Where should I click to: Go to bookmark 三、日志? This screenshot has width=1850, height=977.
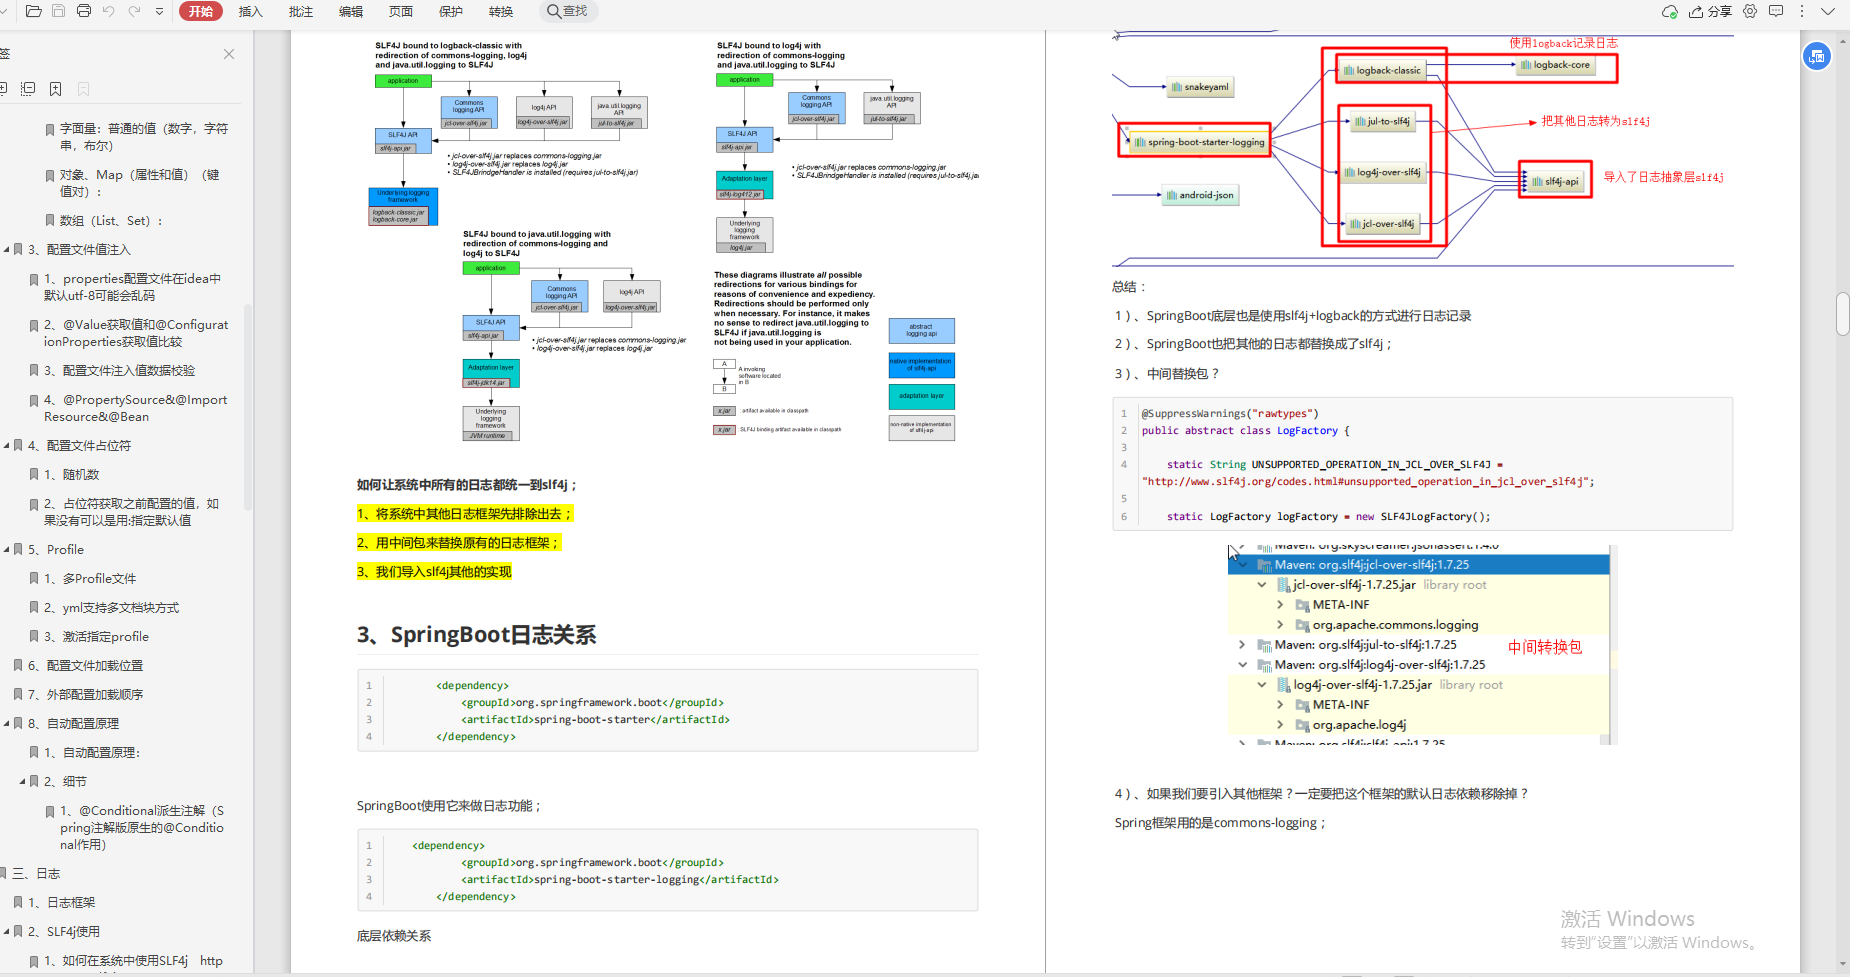36,873
